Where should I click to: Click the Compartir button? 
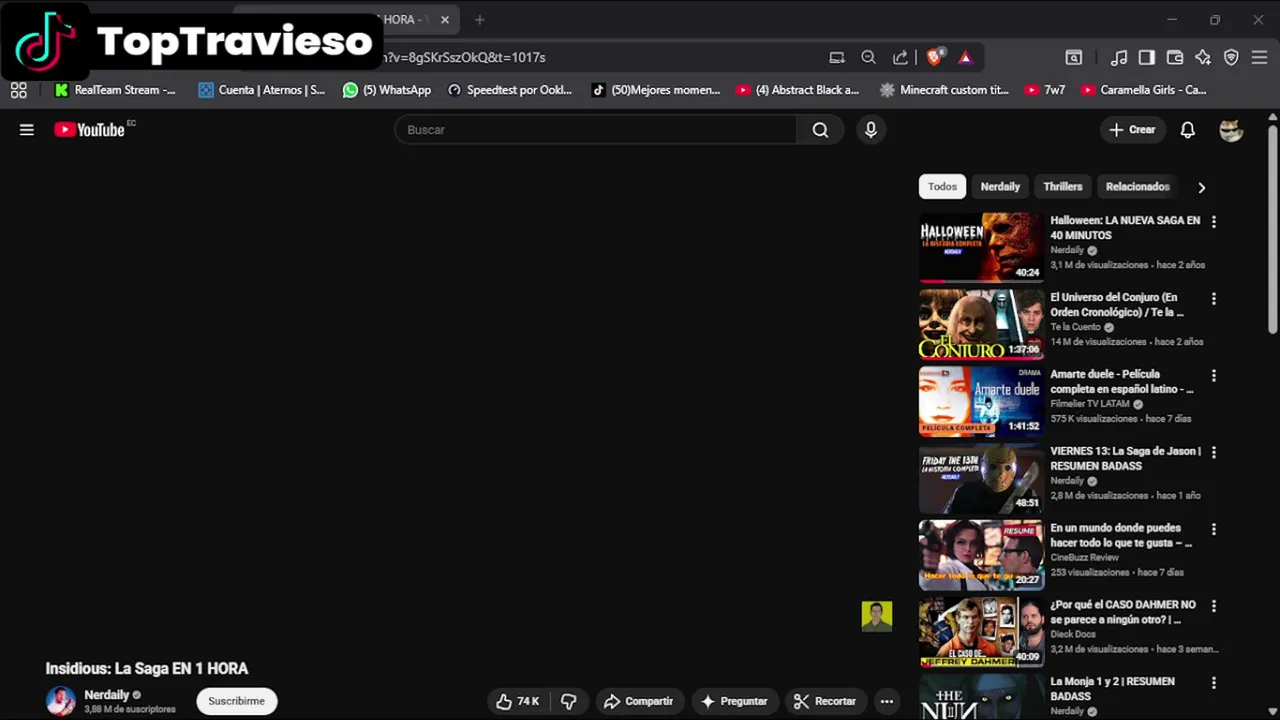[x=639, y=702]
